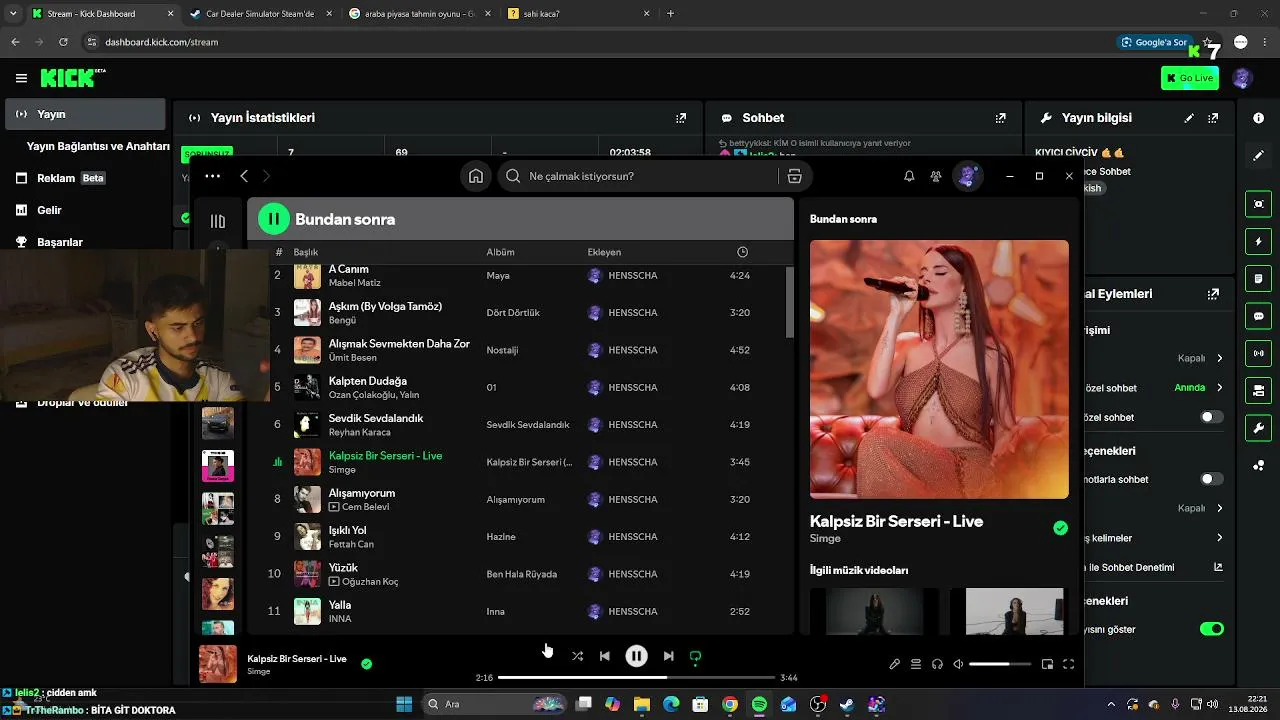Open the Dört Dörtlük album link

point(513,313)
